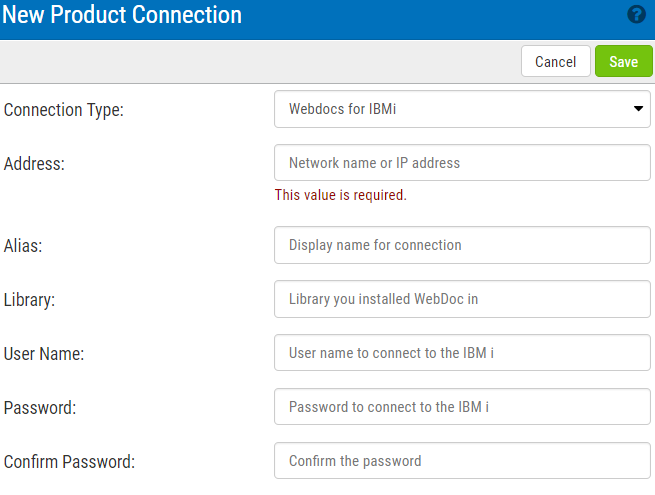Click the caret arrow beside Webdocs for IBMi

coord(638,109)
